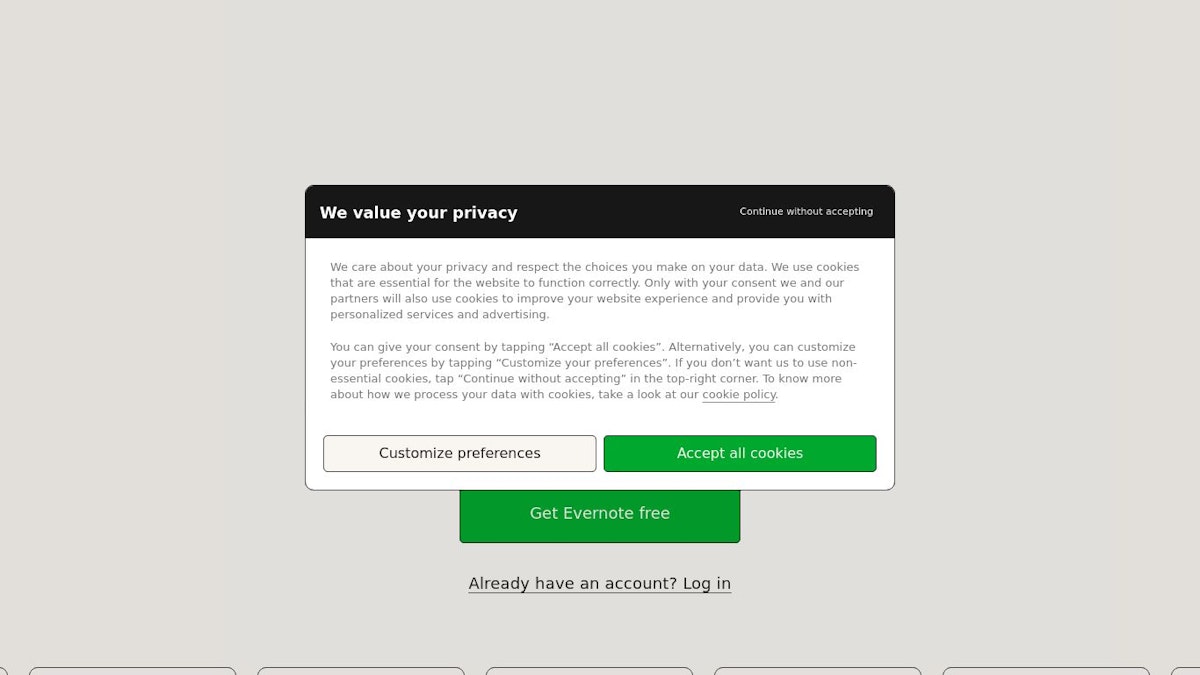Select the fourth full card outline at page bottom
The height and width of the screenshot is (675, 1200).
point(817,671)
